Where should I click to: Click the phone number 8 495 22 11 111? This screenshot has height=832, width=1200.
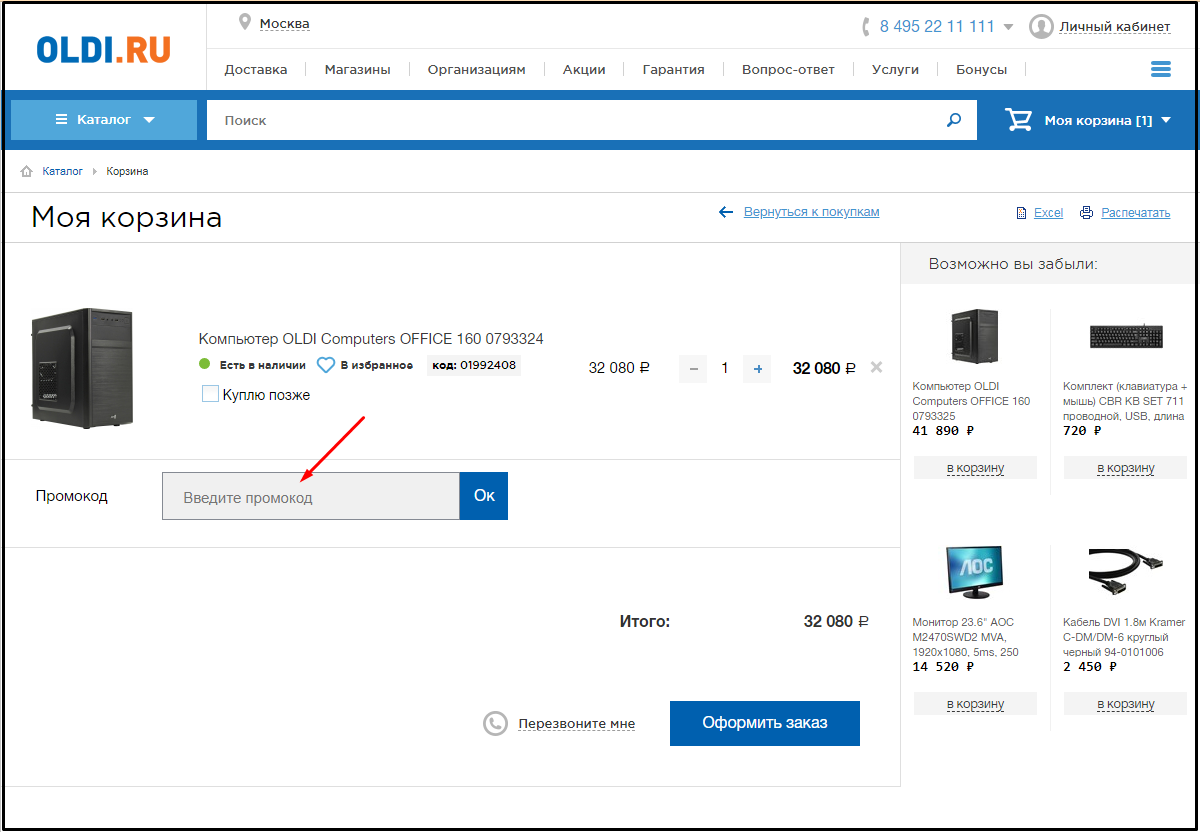click(x=937, y=27)
